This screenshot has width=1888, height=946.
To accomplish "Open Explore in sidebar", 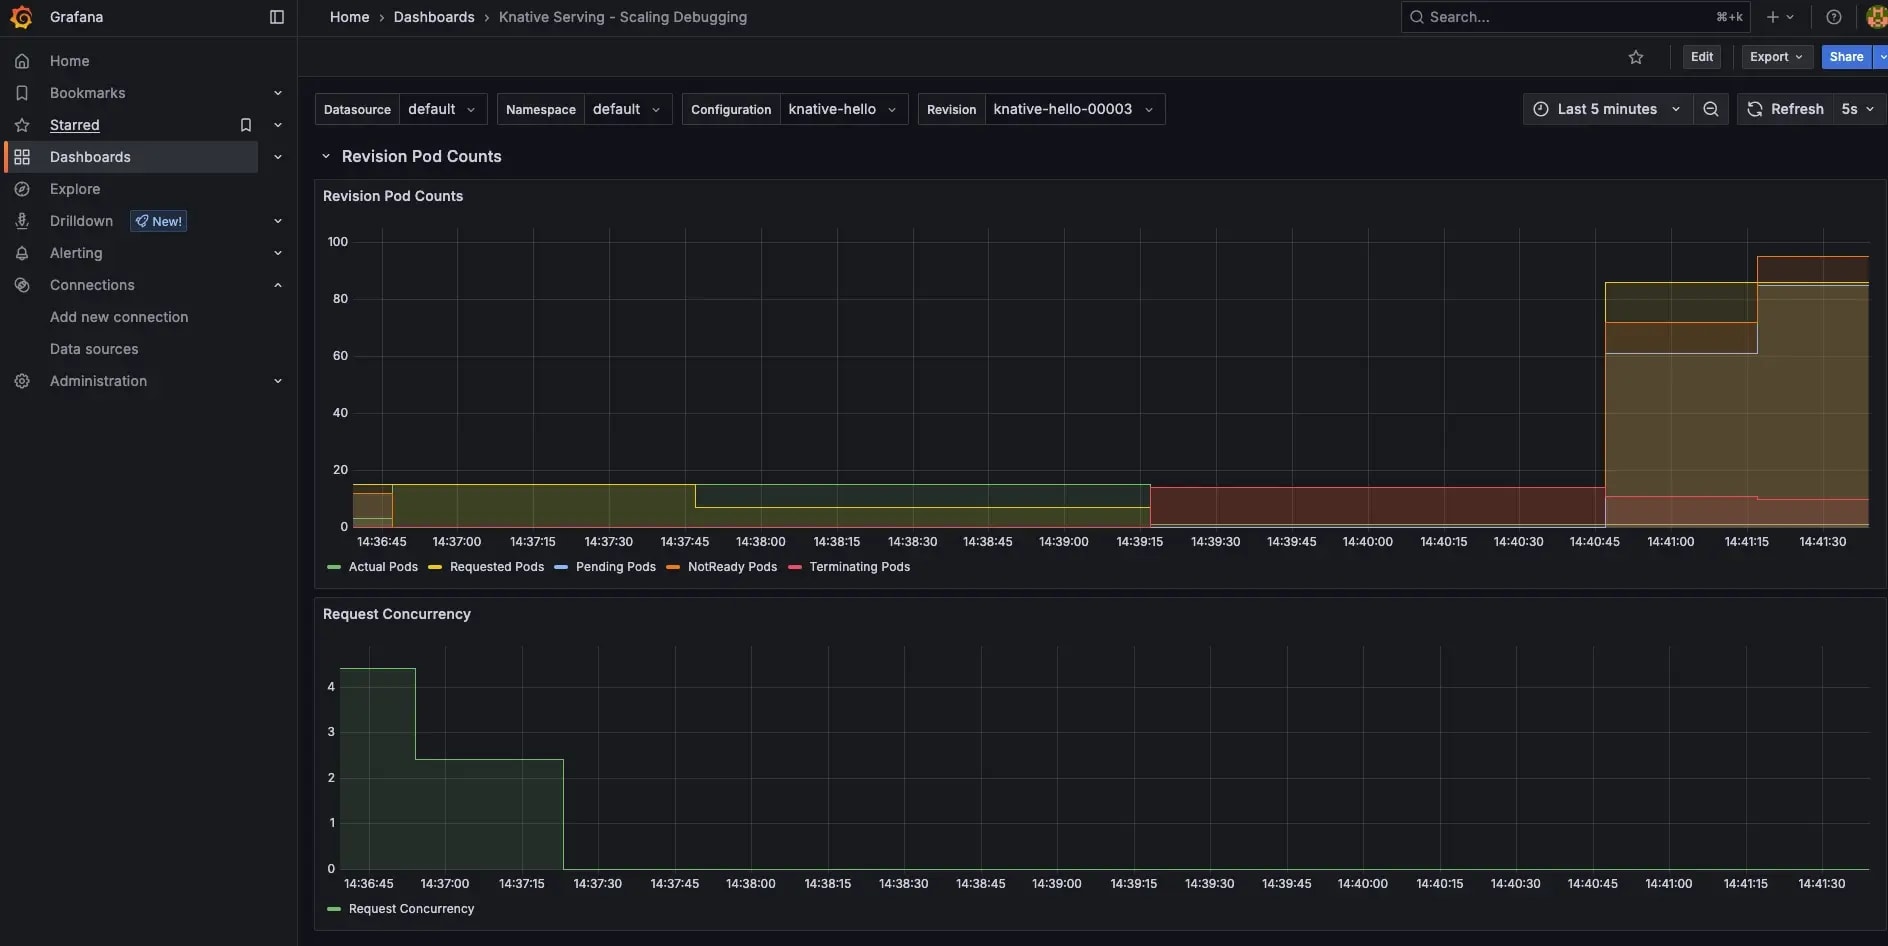I will (x=75, y=189).
